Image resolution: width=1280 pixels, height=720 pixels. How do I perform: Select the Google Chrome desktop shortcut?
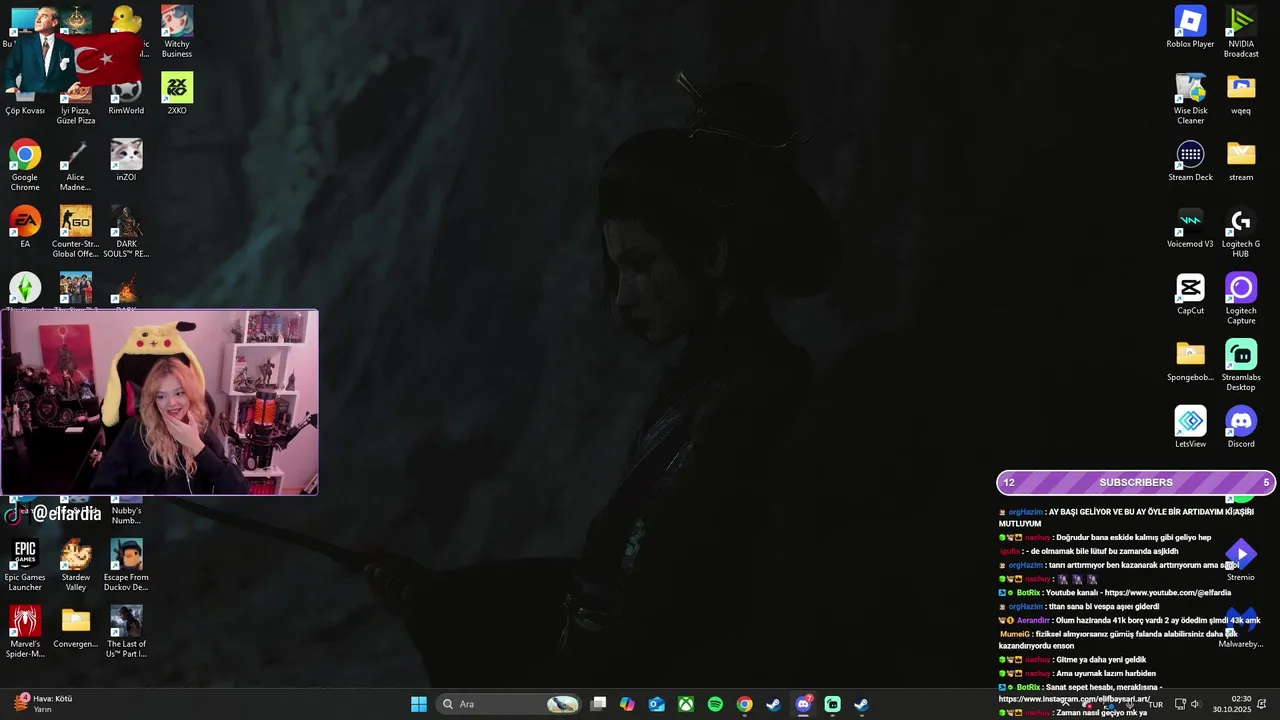[25, 165]
